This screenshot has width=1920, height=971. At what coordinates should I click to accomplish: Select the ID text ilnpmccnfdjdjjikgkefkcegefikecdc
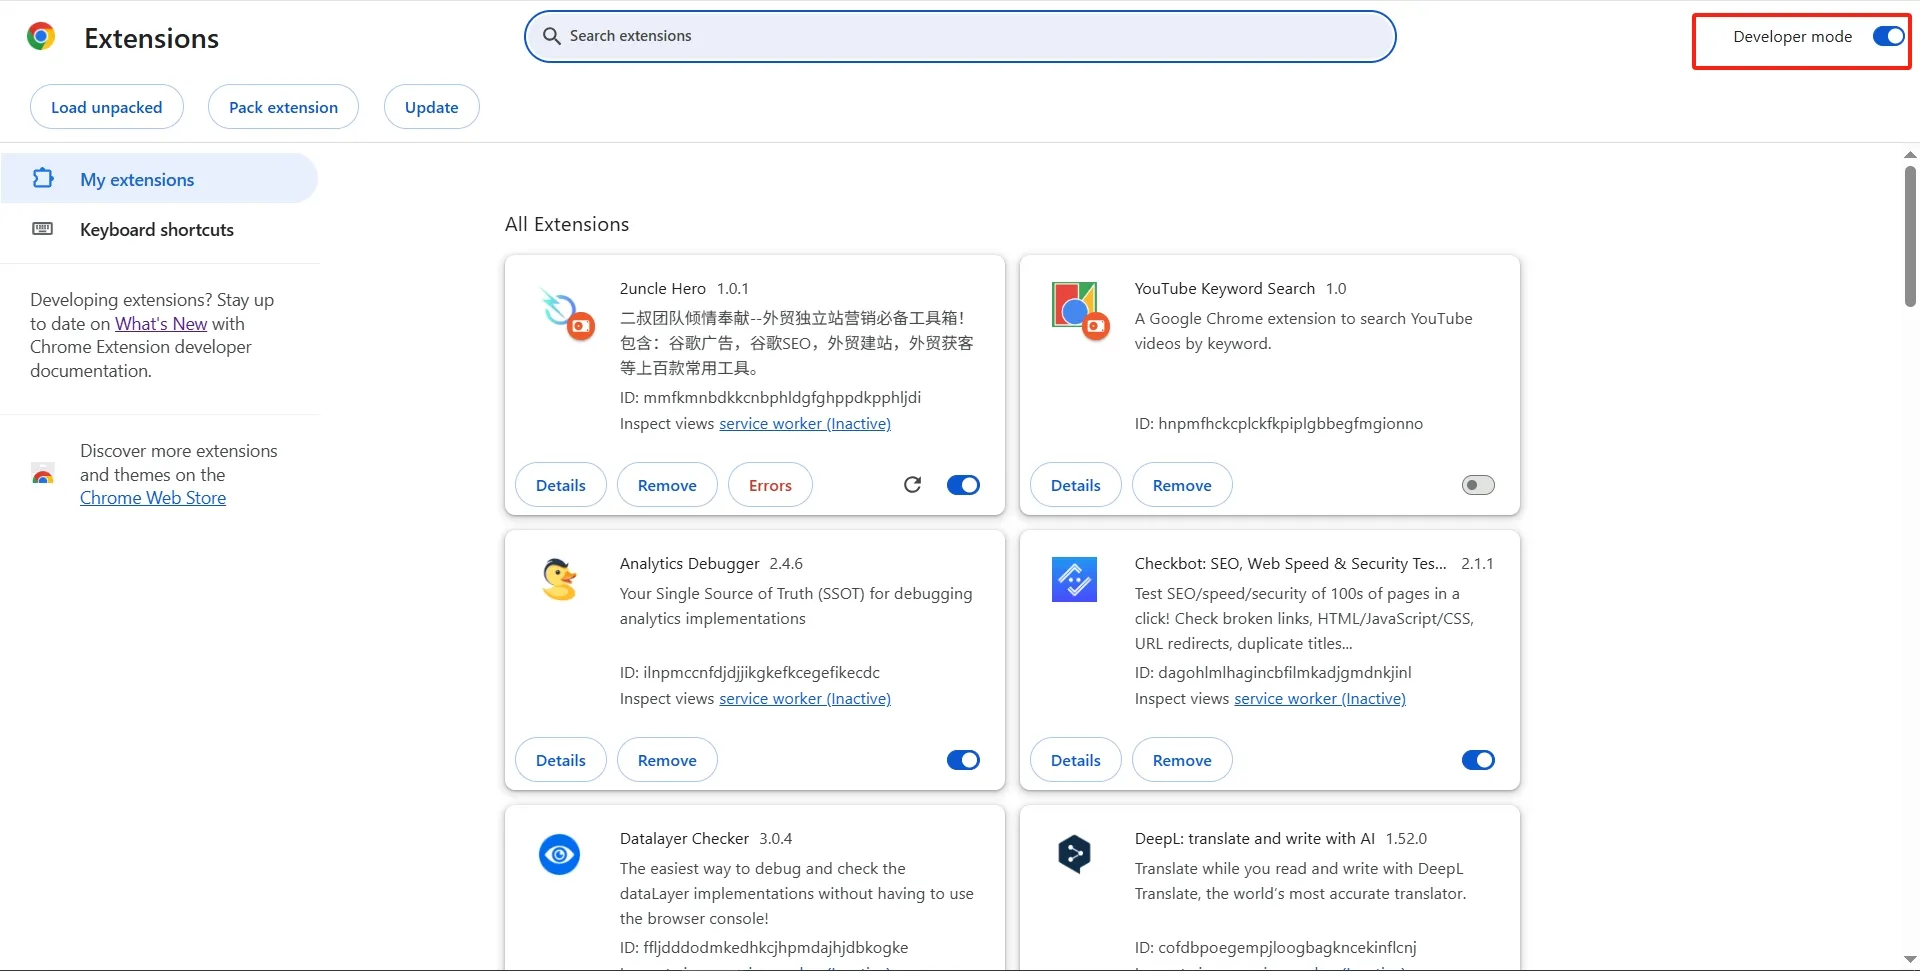point(762,673)
